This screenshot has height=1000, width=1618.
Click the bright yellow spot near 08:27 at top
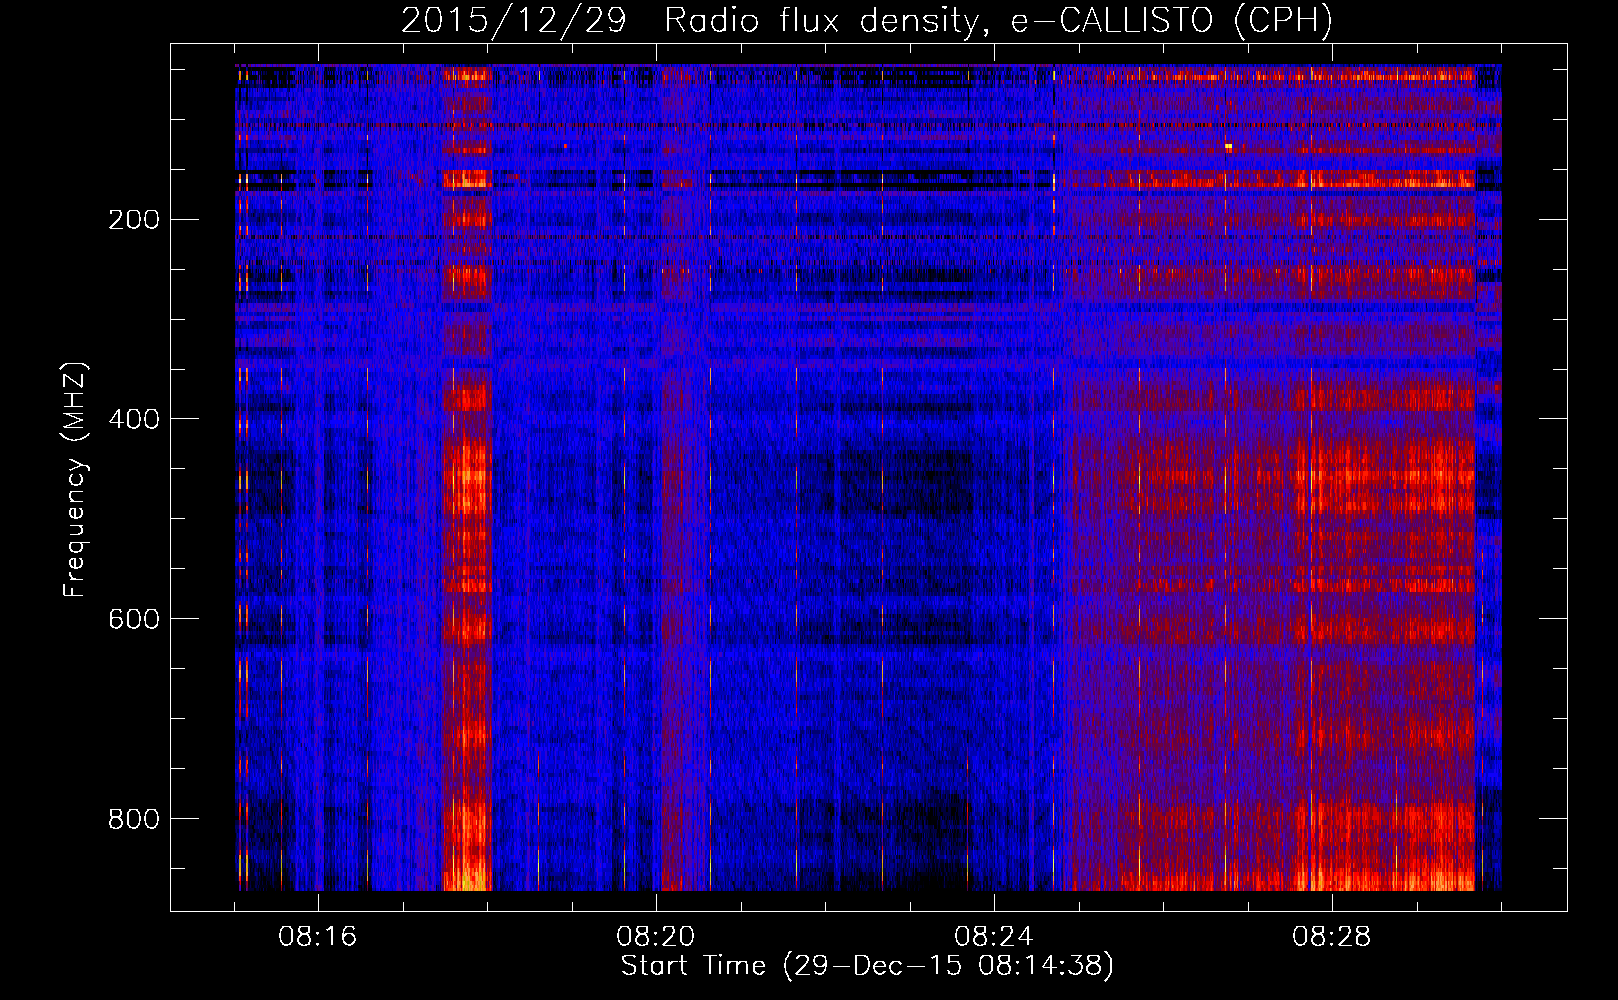[x=1228, y=146]
